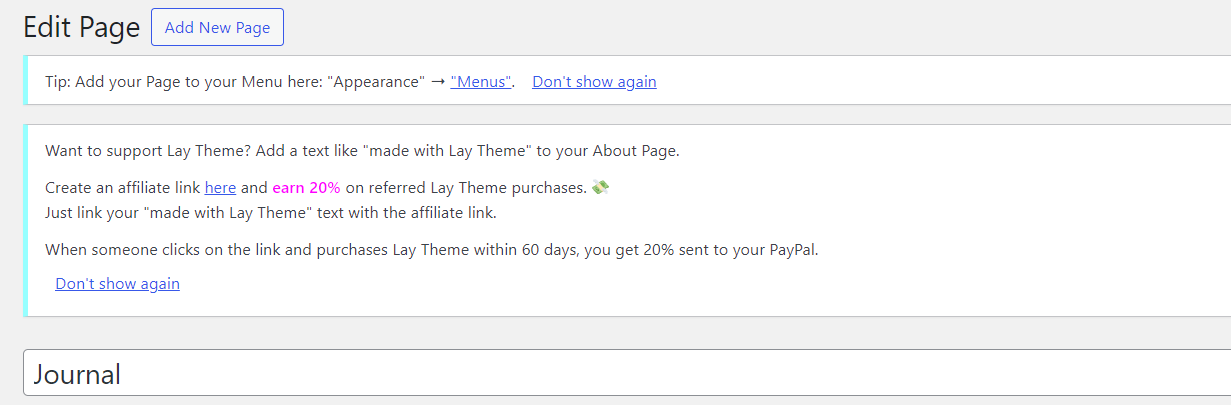This screenshot has height=405, width=1231.
Task: Open the "Menus" link in the tip
Action: tap(481, 82)
